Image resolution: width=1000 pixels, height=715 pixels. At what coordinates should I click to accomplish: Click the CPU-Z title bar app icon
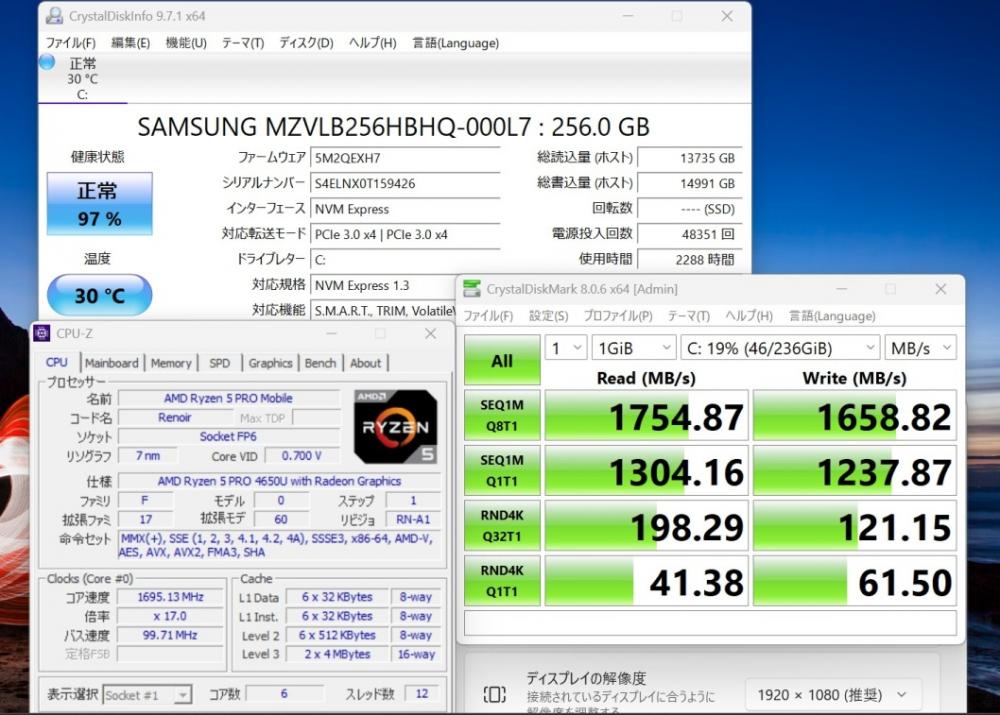coord(42,333)
